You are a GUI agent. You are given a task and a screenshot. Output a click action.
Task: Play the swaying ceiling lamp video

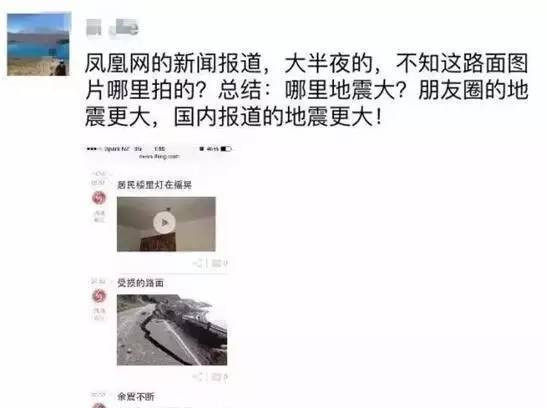[164, 222]
